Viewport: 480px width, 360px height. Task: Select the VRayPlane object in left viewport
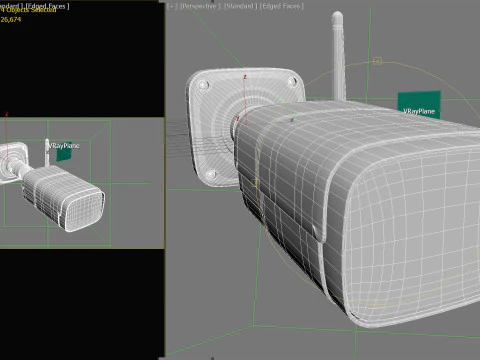(x=64, y=153)
